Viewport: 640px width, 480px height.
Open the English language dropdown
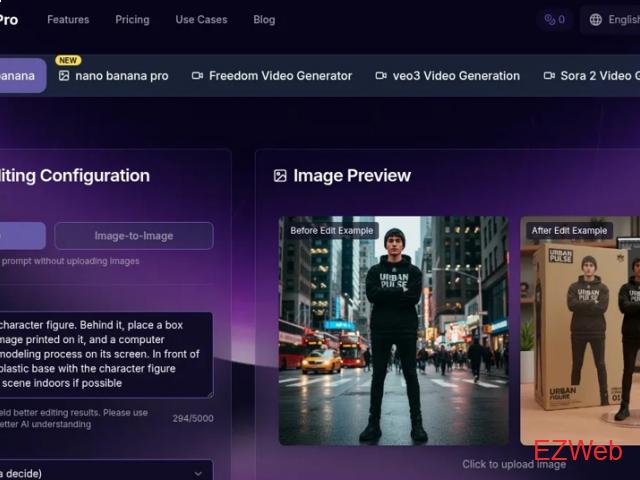click(x=615, y=19)
